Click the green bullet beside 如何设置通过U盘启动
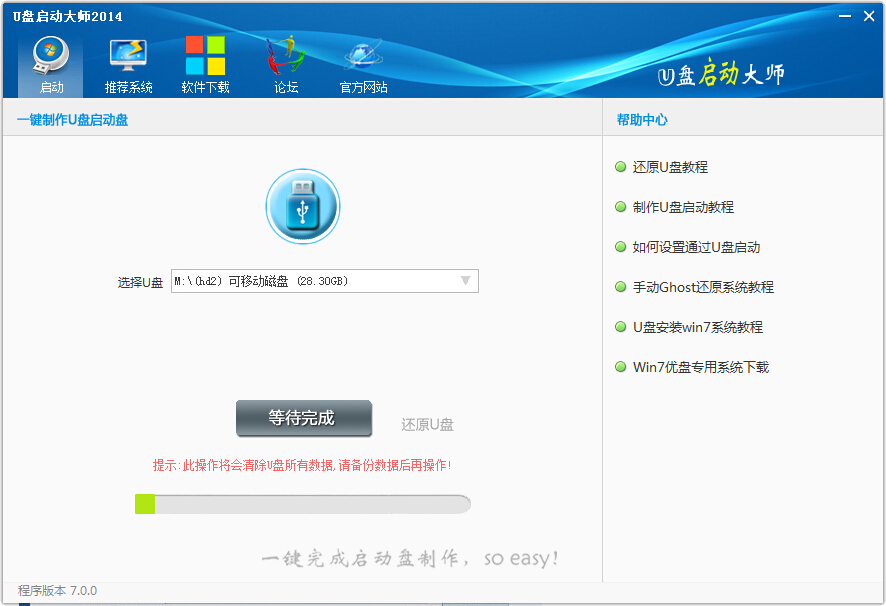The height and width of the screenshot is (606, 886). pyautogui.click(x=620, y=247)
